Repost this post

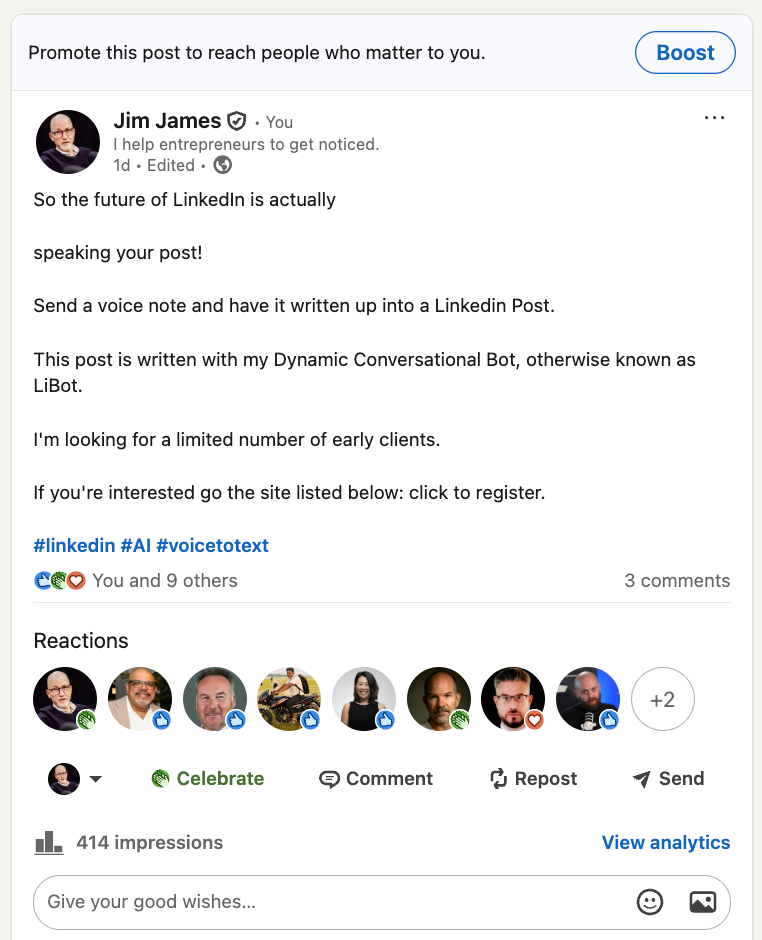coord(533,779)
